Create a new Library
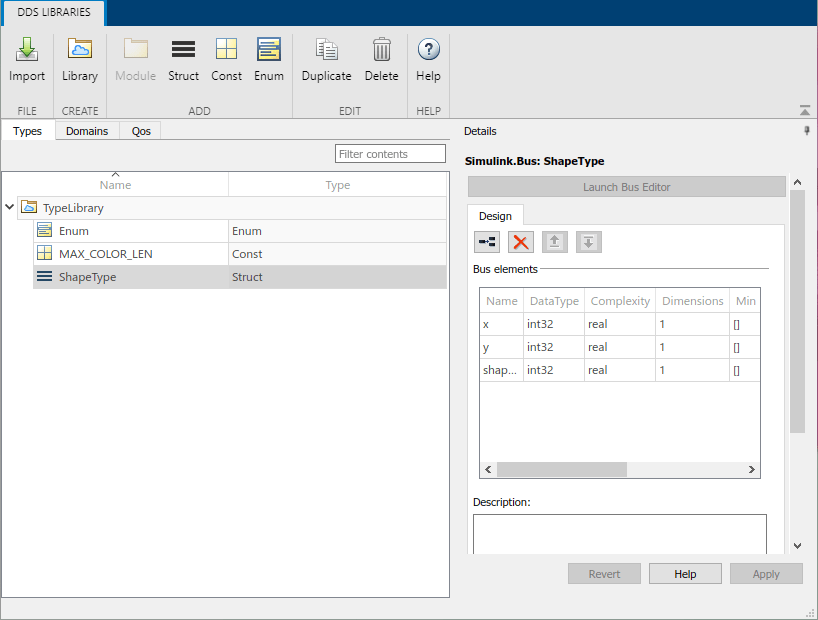This screenshot has width=818, height=620. (80, 59)
